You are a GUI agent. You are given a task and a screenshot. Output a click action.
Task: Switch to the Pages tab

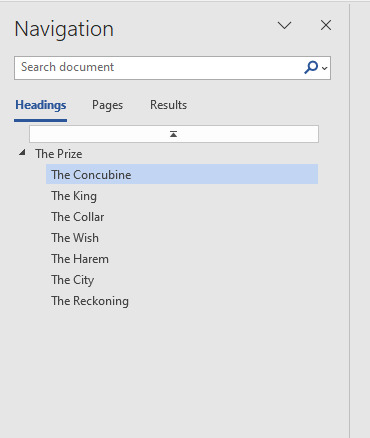(107, 105)
